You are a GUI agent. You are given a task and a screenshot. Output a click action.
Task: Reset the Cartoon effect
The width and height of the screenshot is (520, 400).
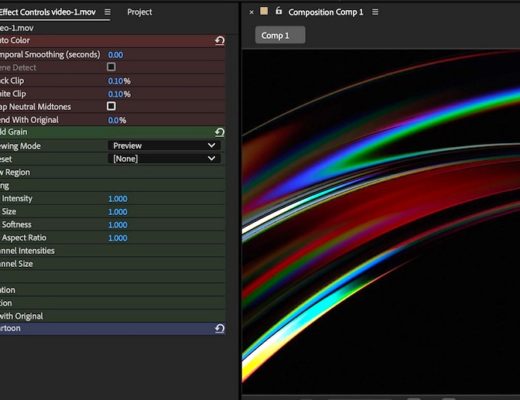[220, 329]
